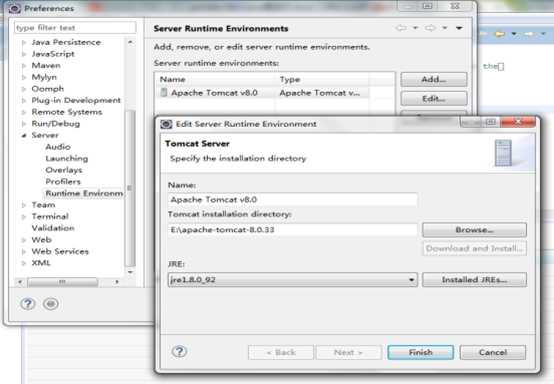Expand the Mylyn tree node
The height and width of the screenshot is (384, 554).
(x=24, y=77)
